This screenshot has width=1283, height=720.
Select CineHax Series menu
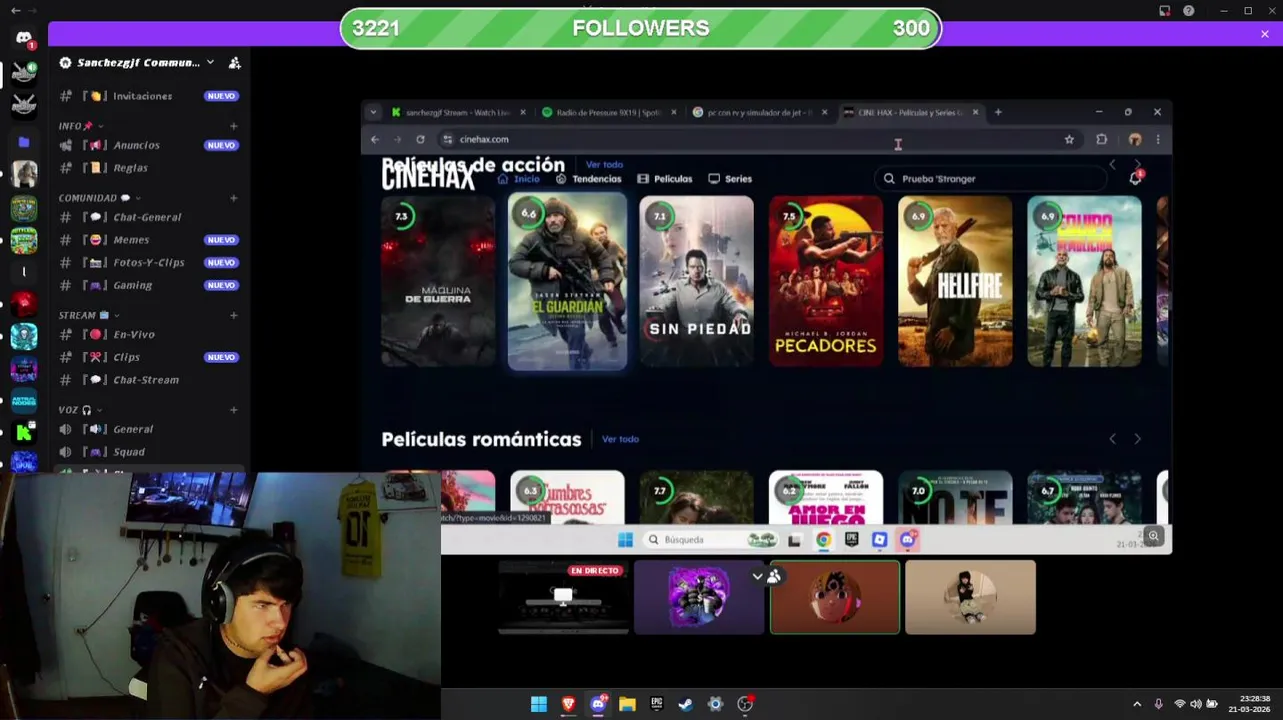730,178
